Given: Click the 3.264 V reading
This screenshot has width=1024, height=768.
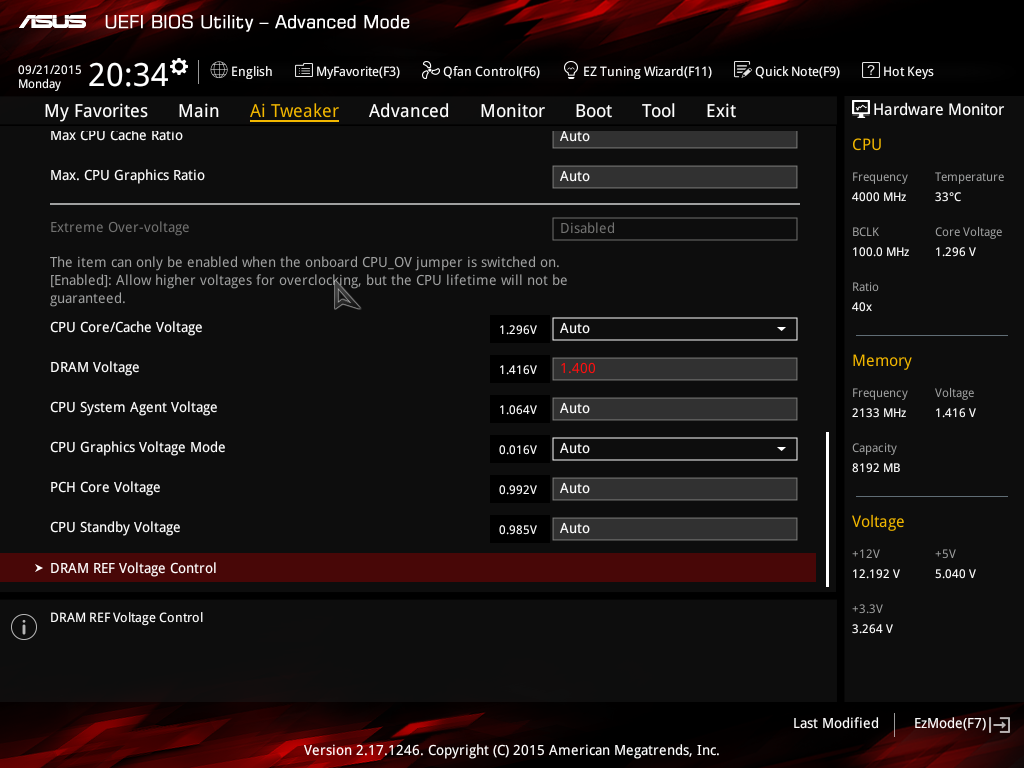Looking at the screenshot, I should click(872, 629).
